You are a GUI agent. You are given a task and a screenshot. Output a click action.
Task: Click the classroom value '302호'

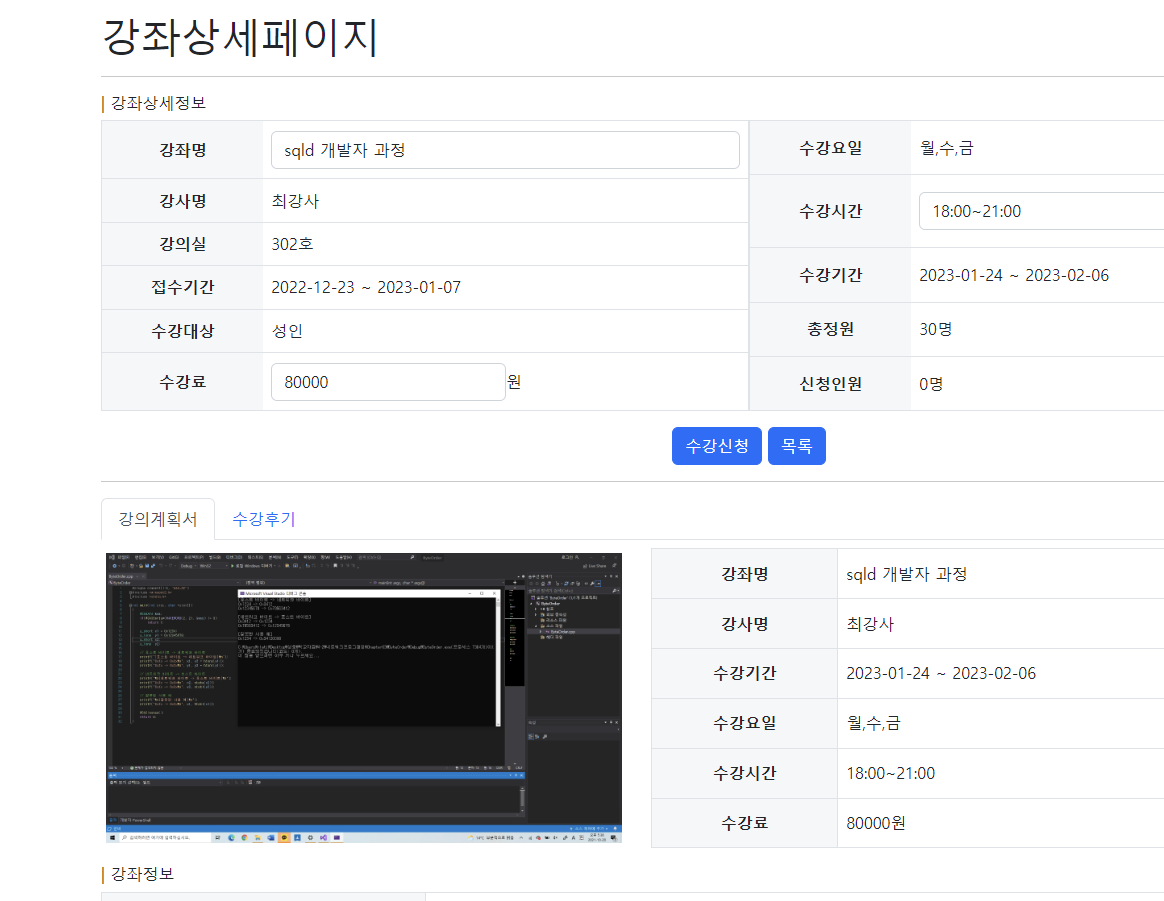[289, 243]
